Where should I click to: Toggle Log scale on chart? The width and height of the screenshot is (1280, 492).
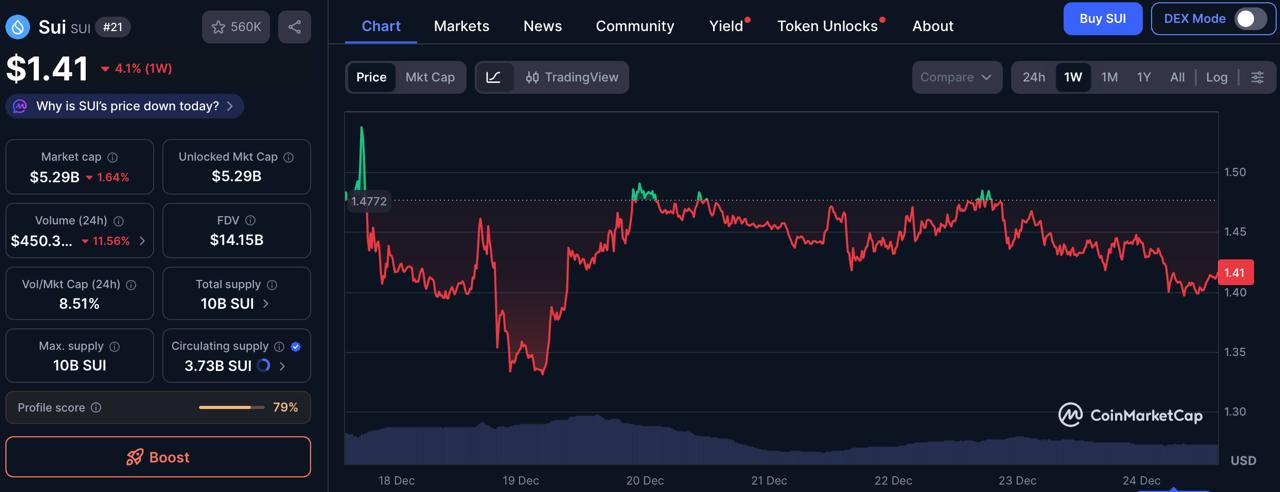pyautogui.click(x=1217, y=77)
